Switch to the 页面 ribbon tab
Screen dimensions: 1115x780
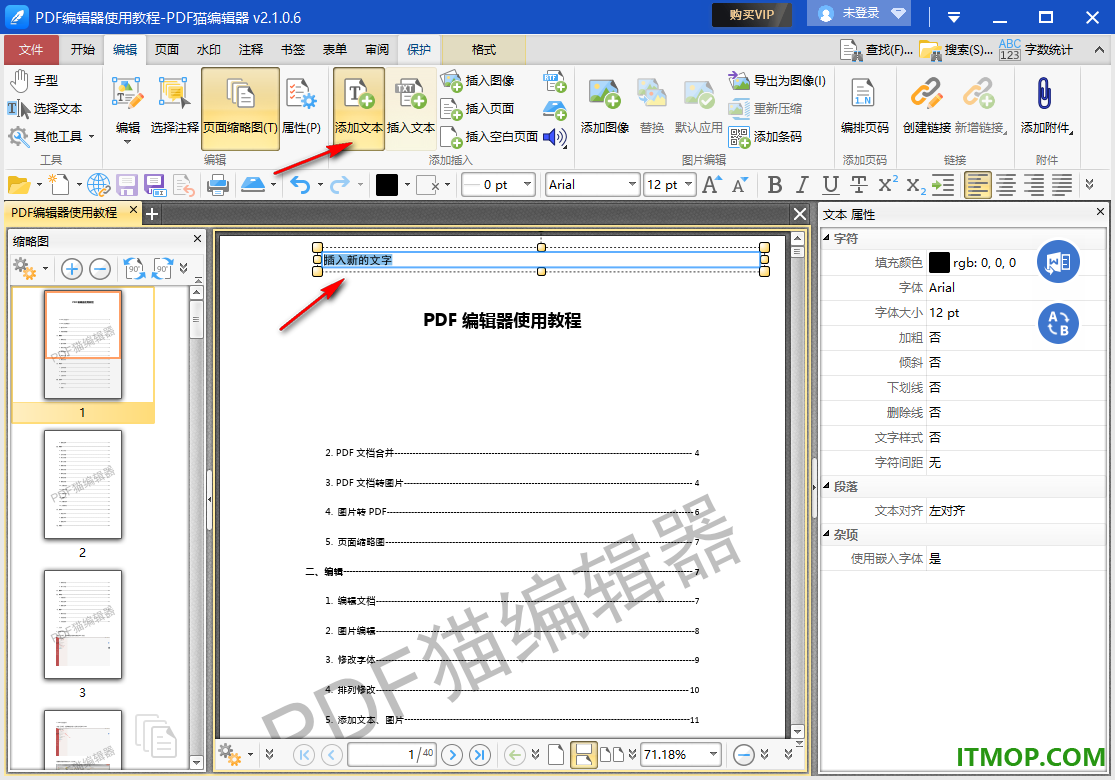pos(166,50)
